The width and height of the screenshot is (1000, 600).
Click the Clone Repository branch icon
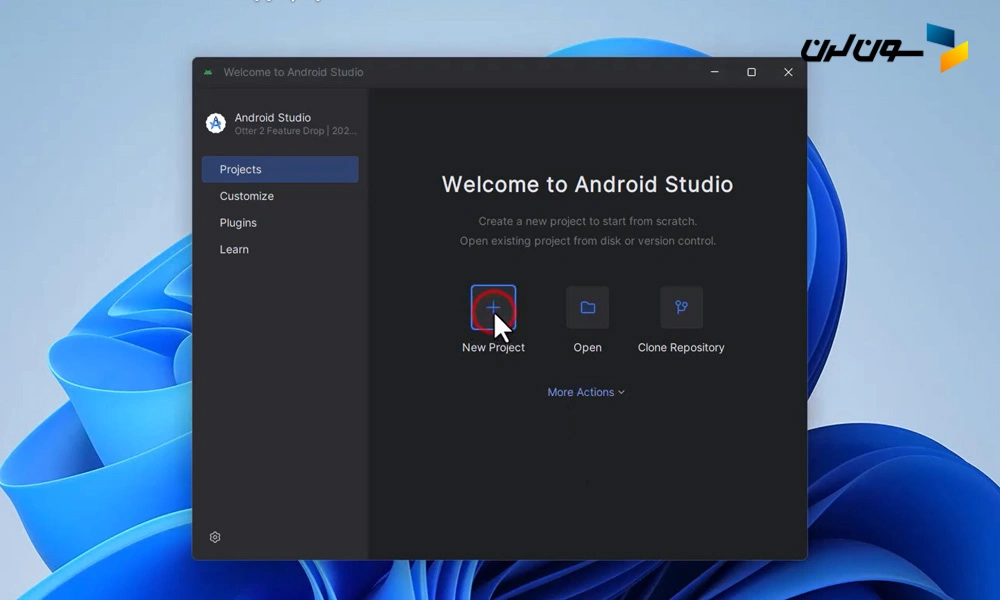point(681,308)
